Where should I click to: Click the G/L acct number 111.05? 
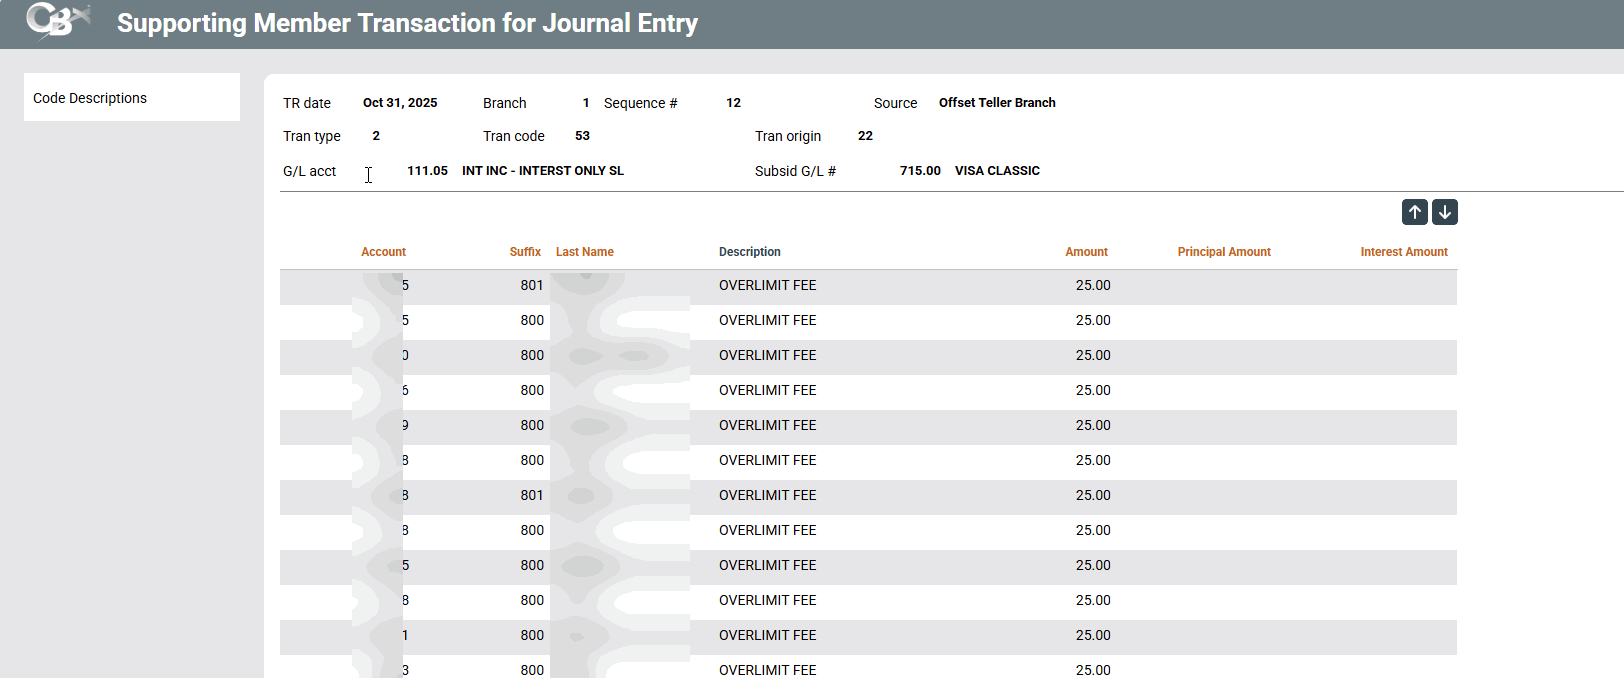pyautogui.click(x=427, y=171)
